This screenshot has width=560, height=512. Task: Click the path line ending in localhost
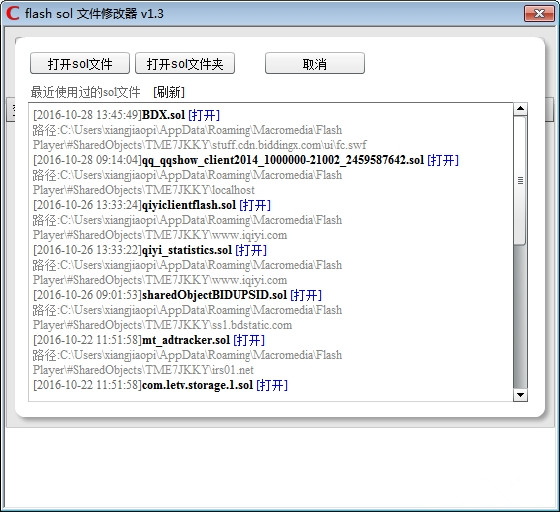[x=144, y=190]
